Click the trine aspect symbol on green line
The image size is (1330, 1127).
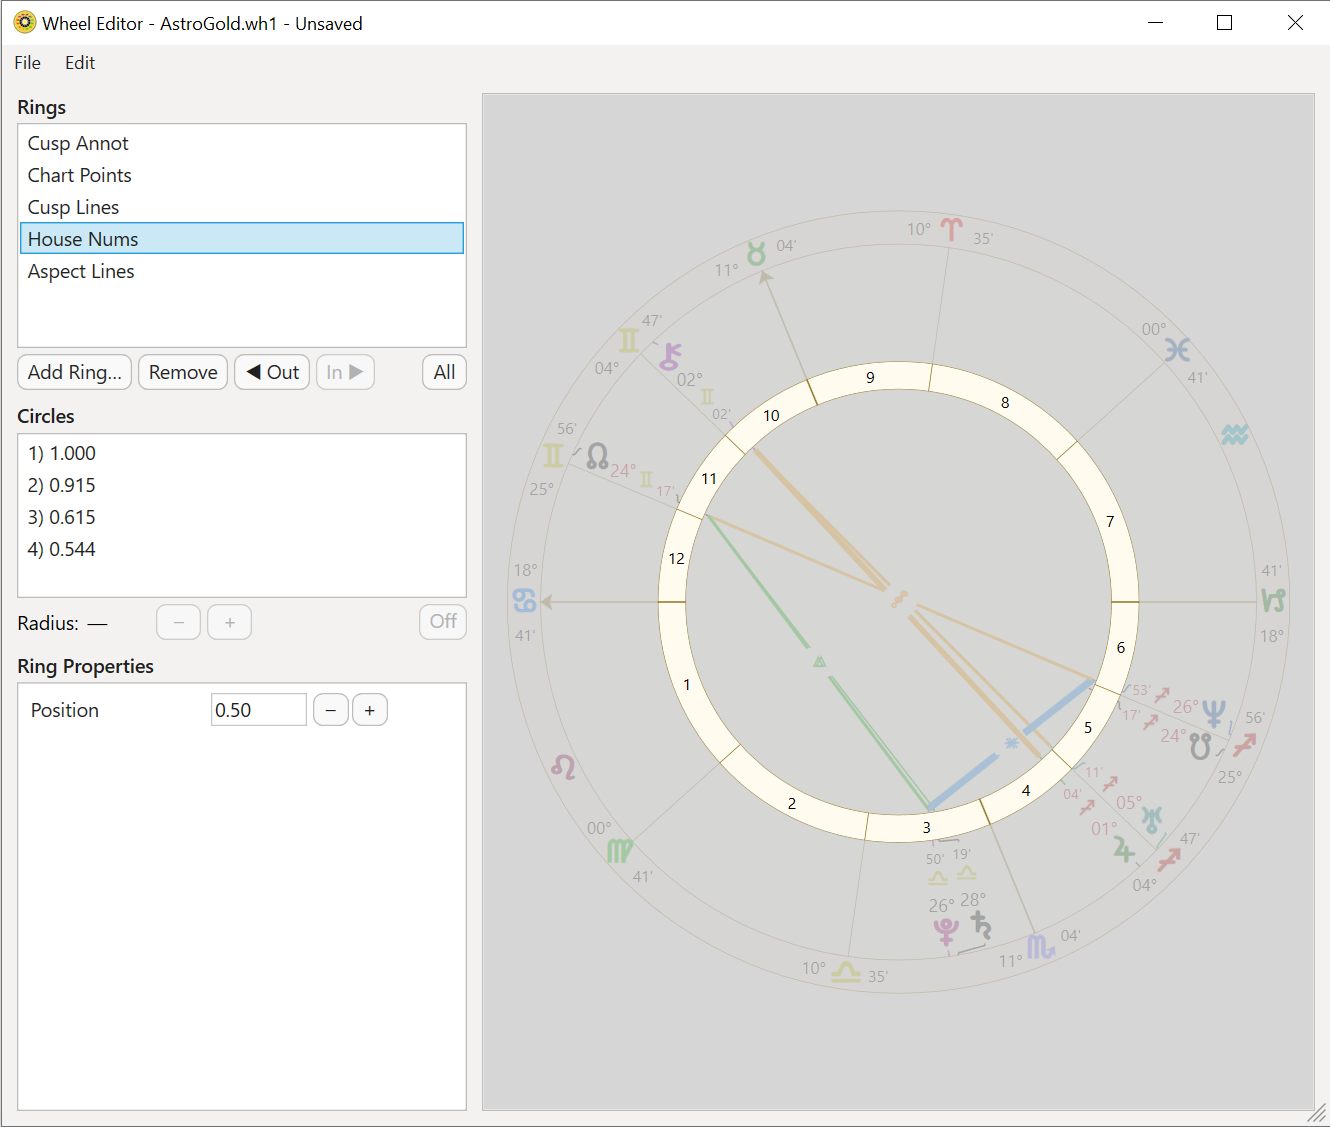tap(819, 661)
